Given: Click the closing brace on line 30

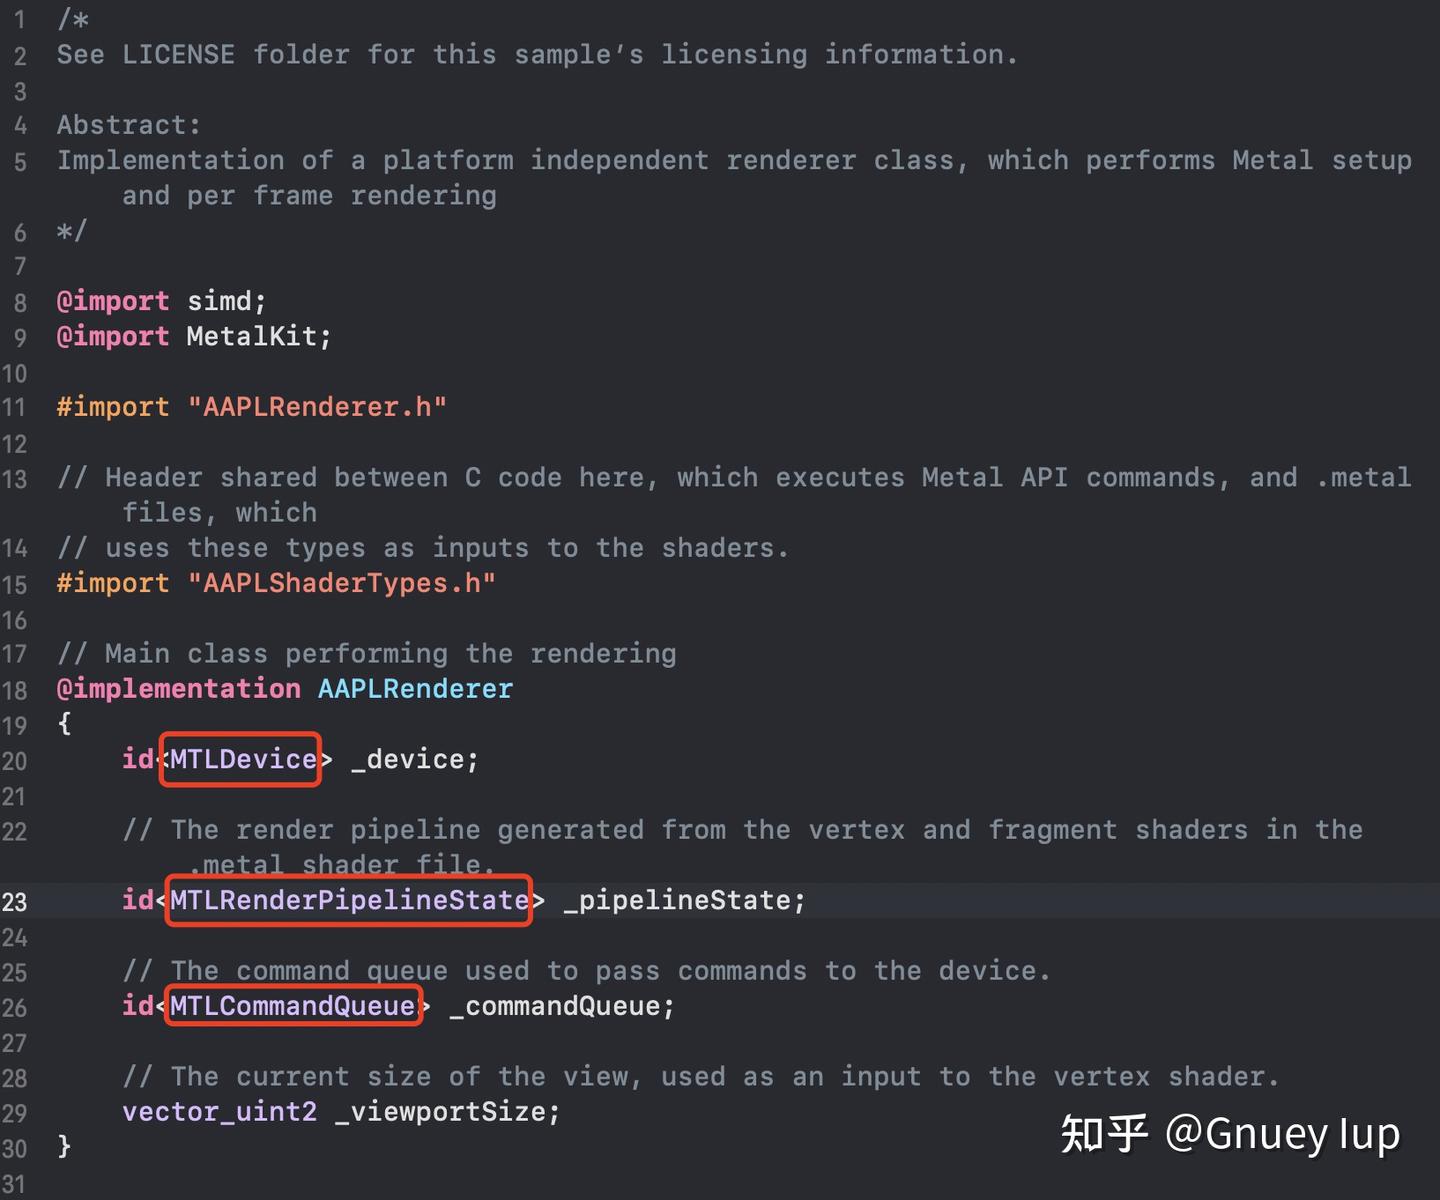Looking at the screenshot, I should [x=65, y=1146].
